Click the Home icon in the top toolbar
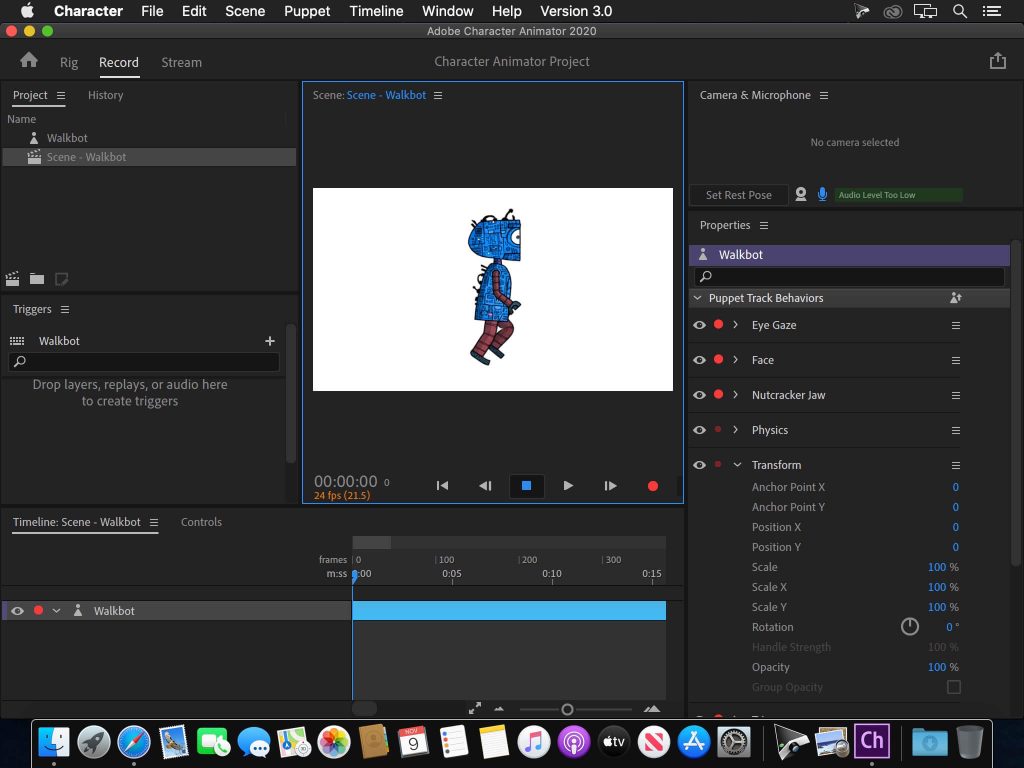Screen dimensions: 1024x768 click(29, 61)
